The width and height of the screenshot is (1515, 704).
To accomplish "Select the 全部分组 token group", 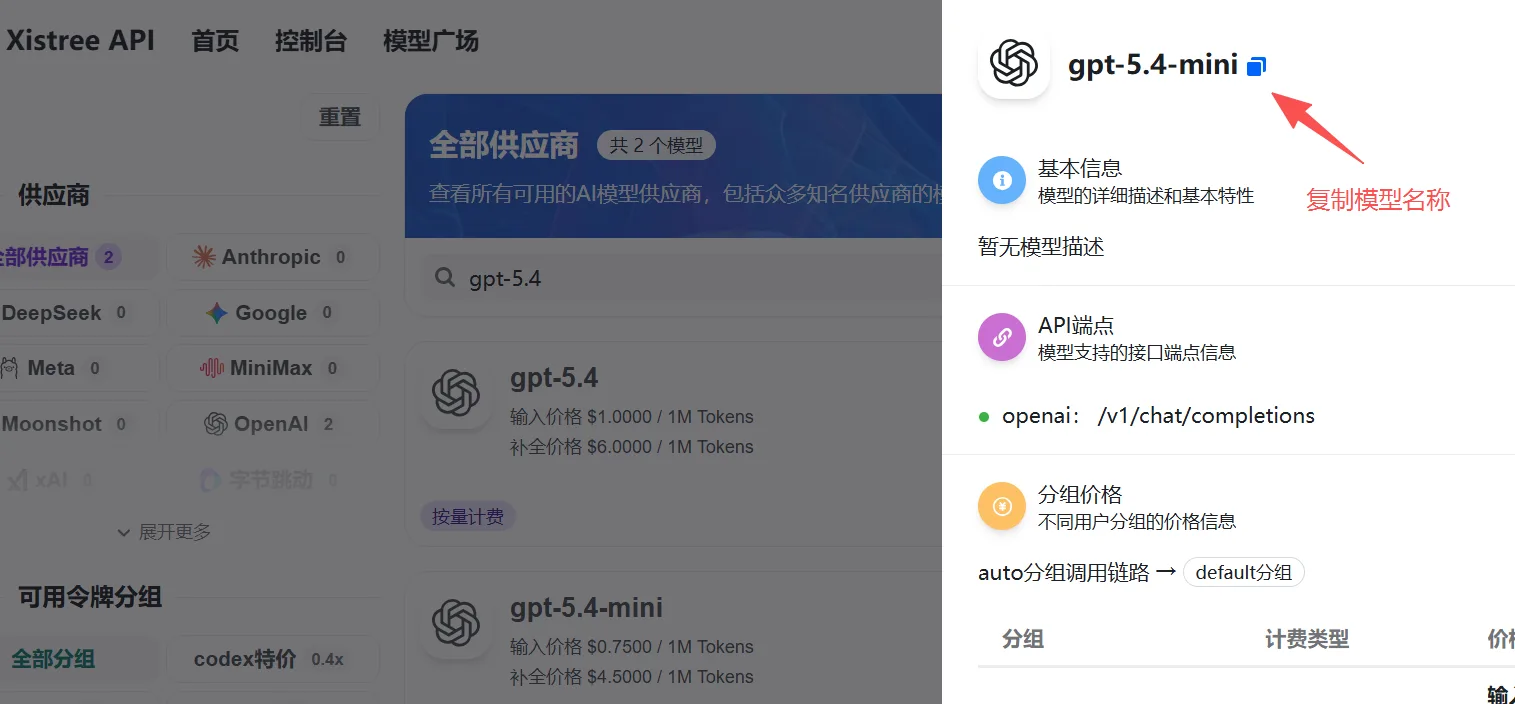I will coord(79,659).
